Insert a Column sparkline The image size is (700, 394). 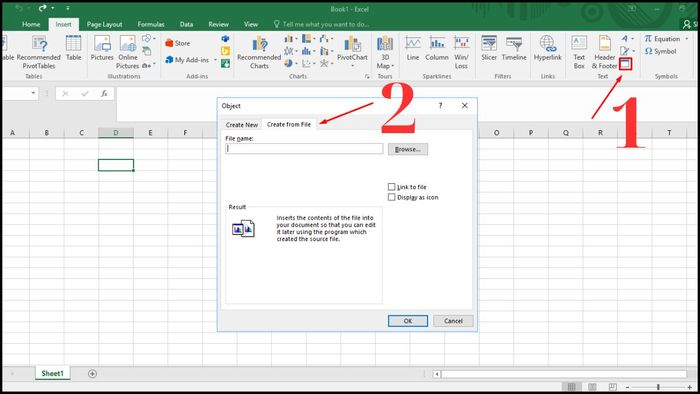[x=437, y=48]
